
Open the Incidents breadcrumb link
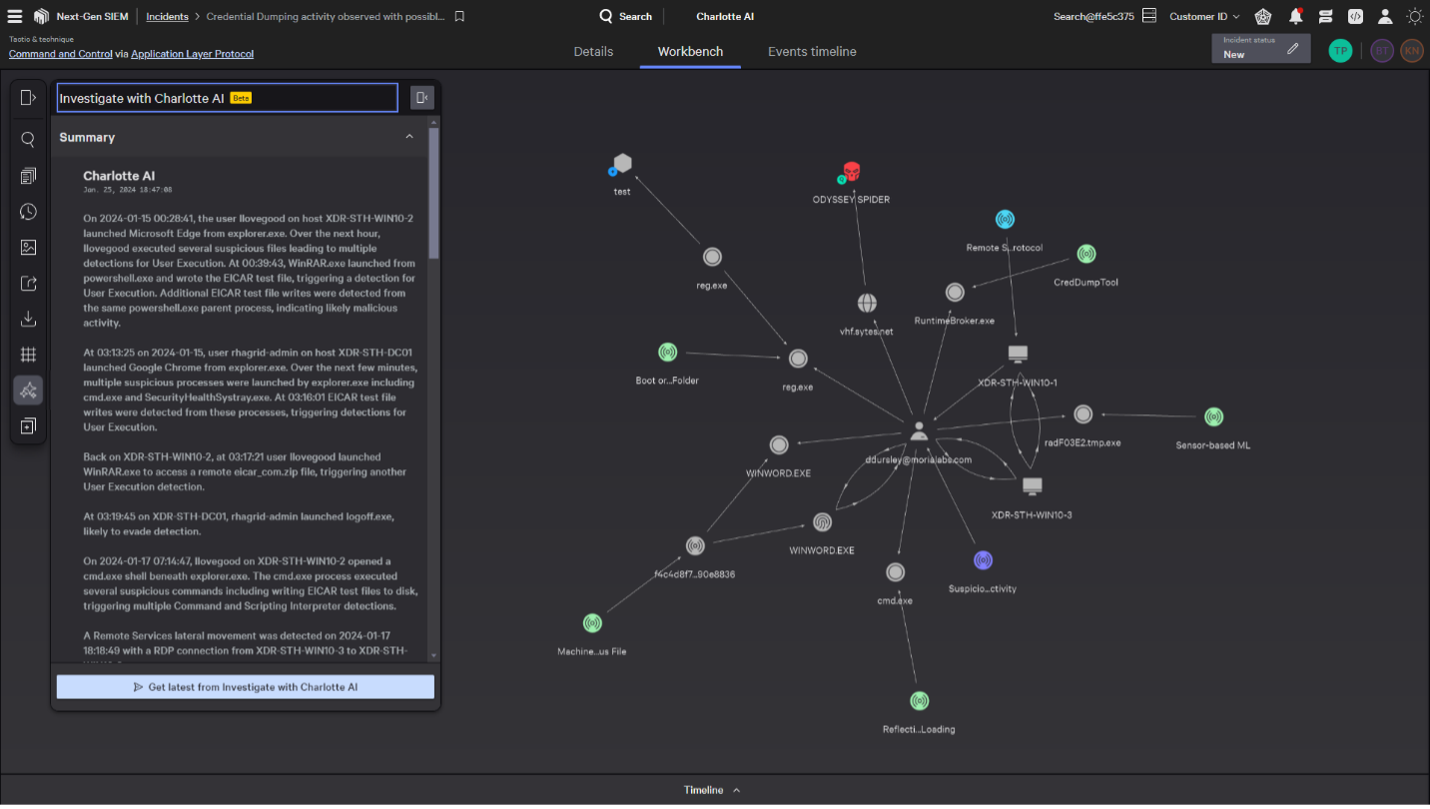[x=167, y=16]
